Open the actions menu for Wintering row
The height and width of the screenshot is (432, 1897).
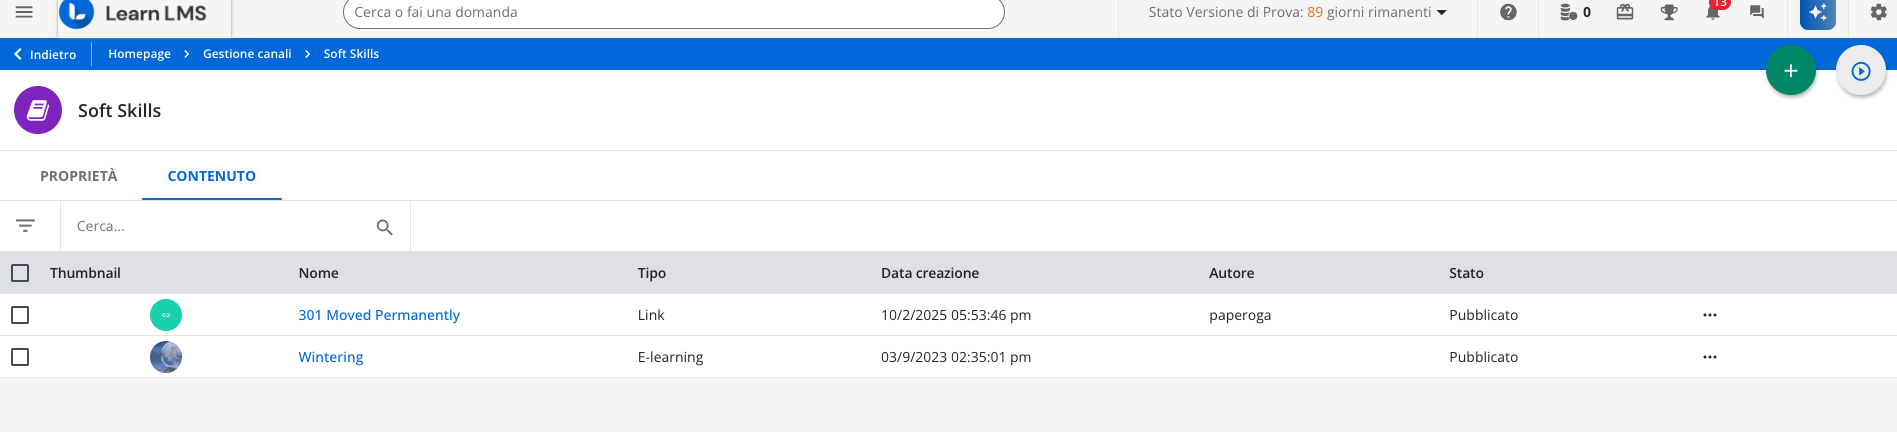pyautogui.click(x=1709, y=357)
